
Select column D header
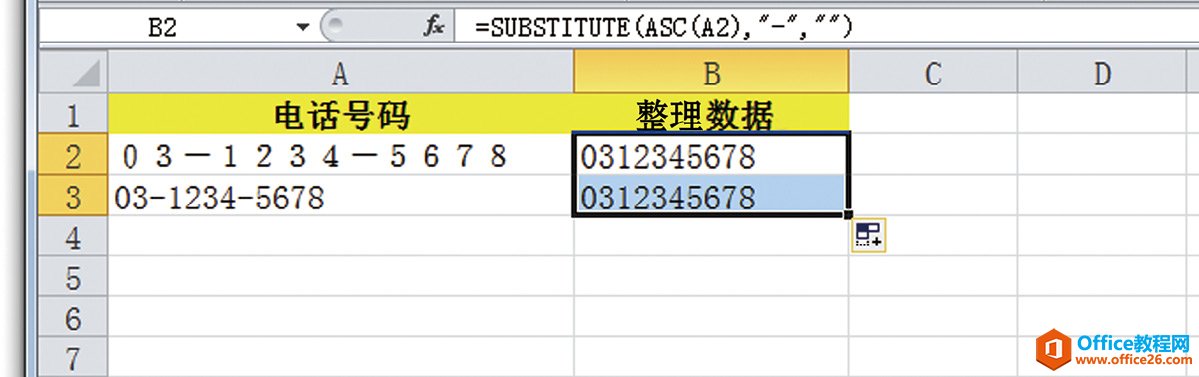pos(1102,73)
